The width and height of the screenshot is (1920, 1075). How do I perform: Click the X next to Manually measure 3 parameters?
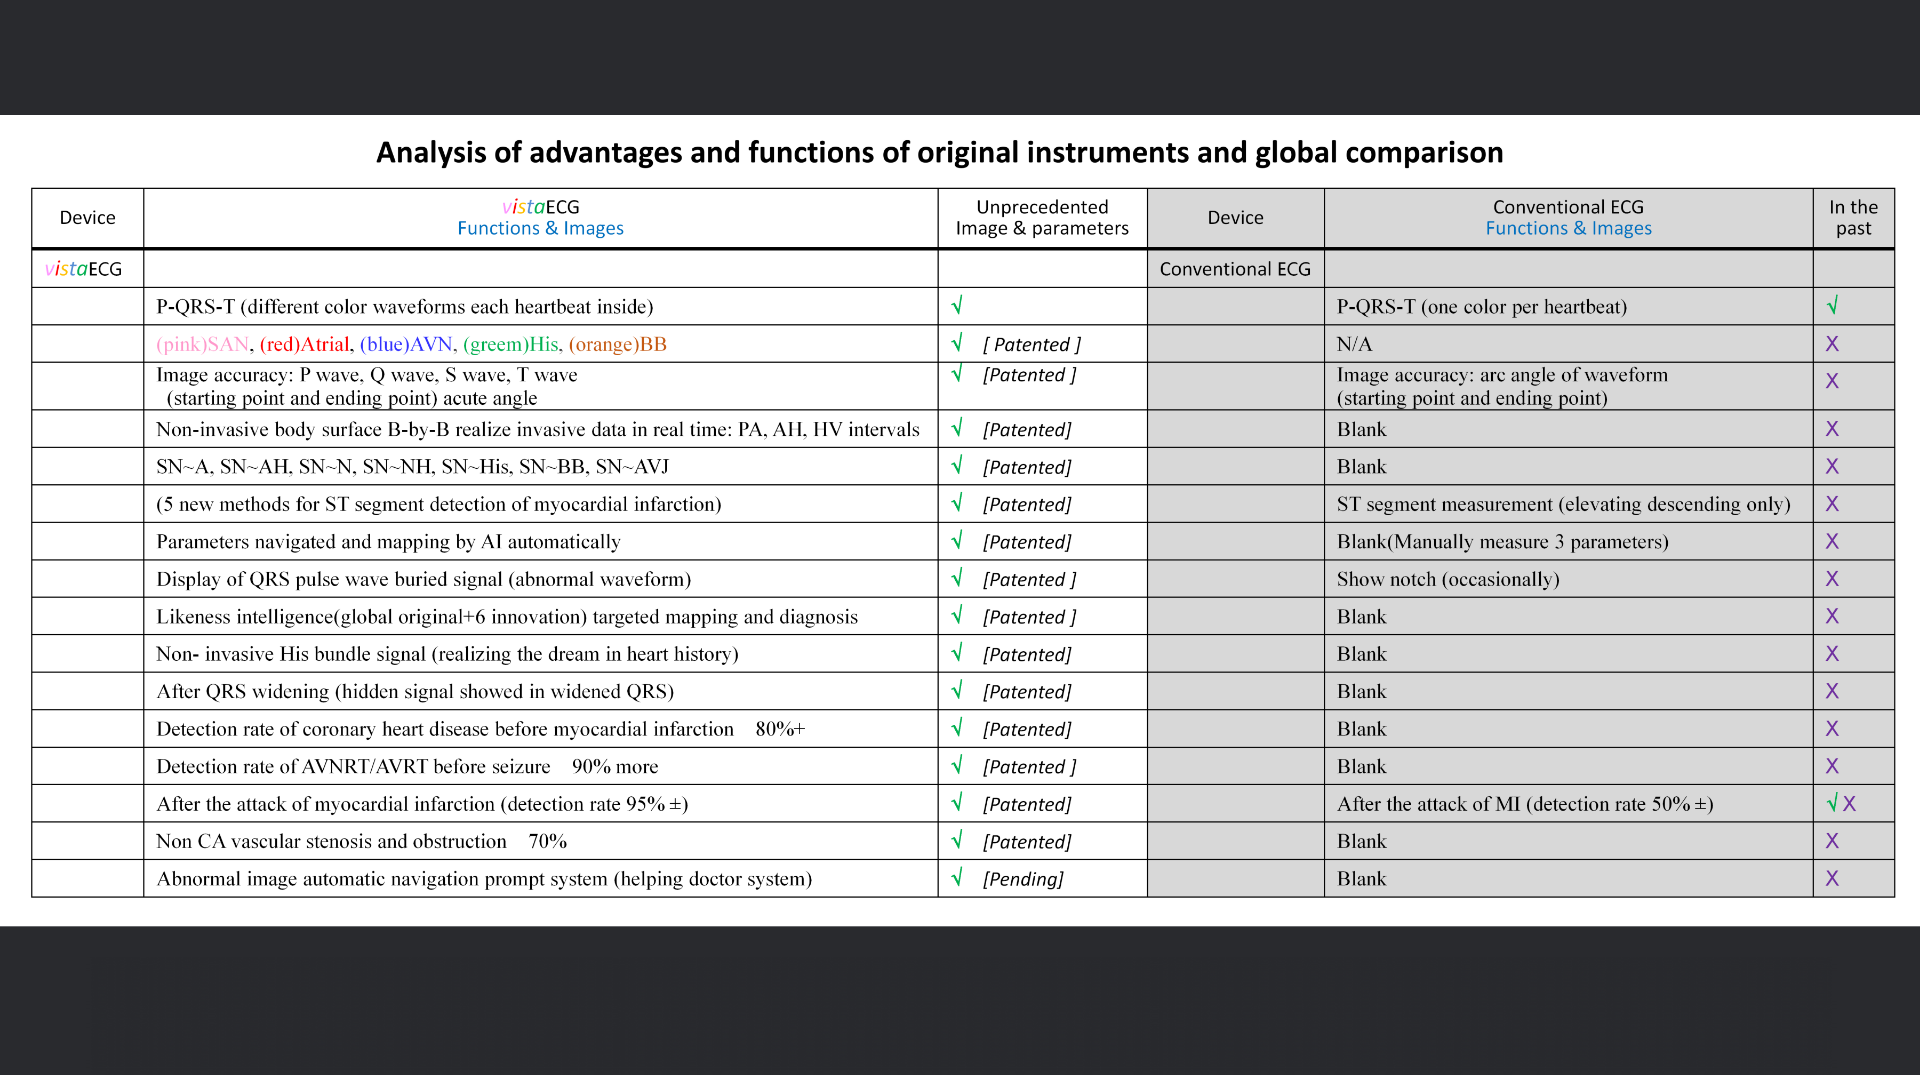point(1832,541)
